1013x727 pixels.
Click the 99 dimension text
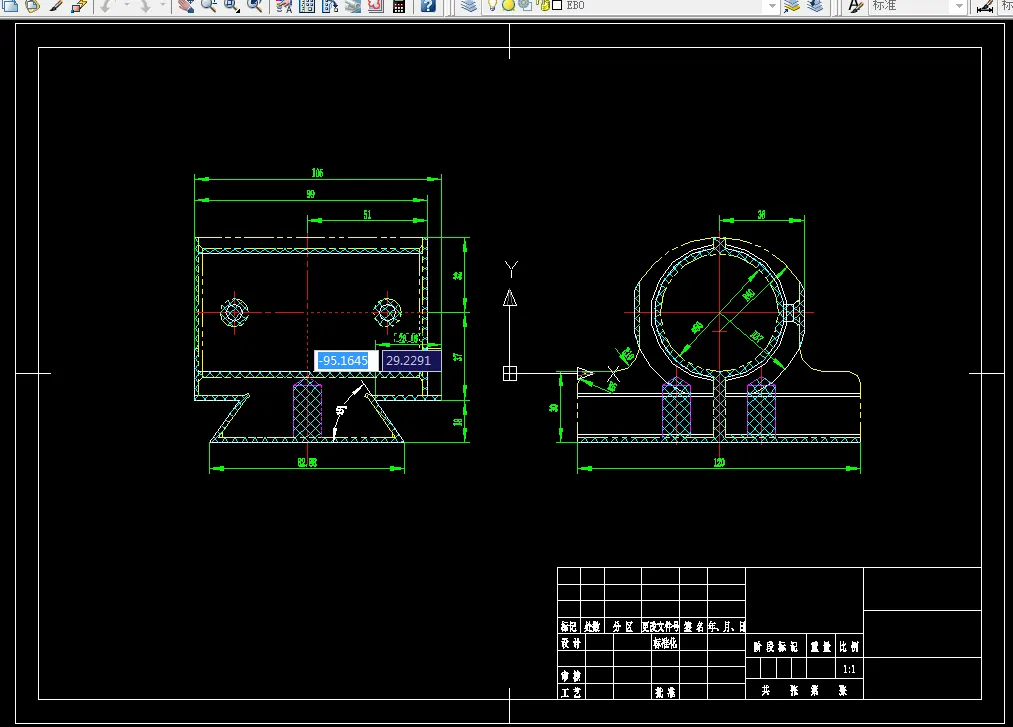[311, 194]
